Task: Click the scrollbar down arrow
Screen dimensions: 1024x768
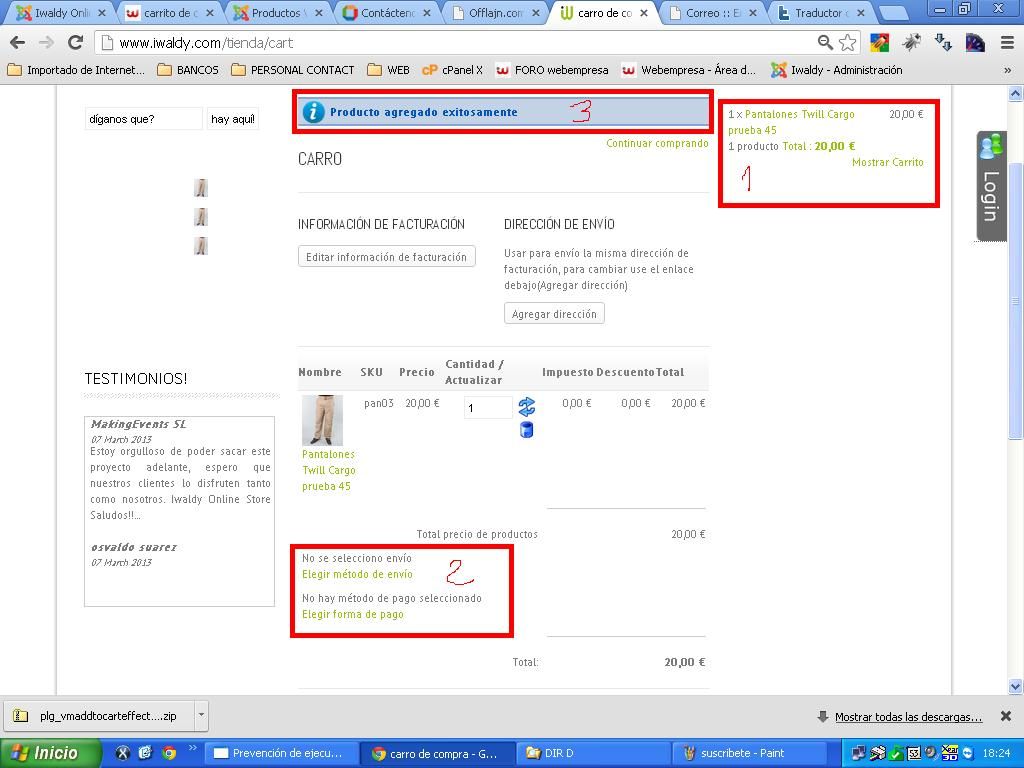Action: (1016, 686)
